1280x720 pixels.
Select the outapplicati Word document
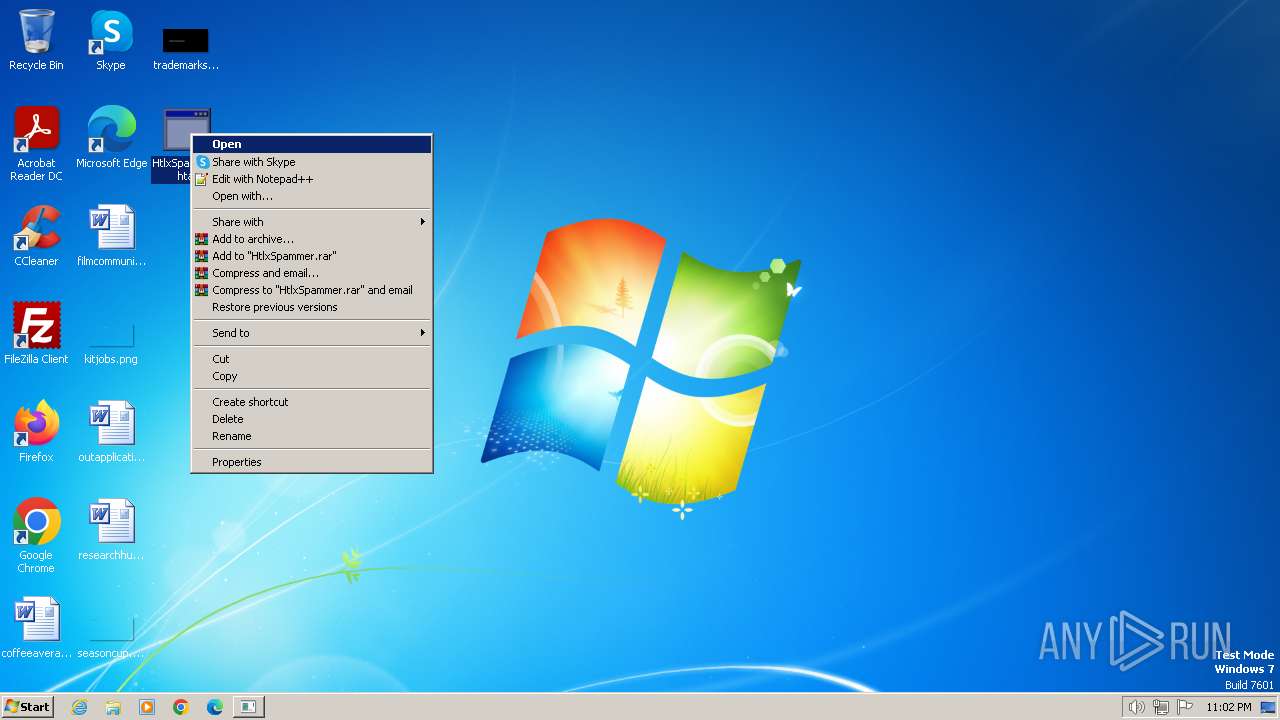click(x=111, y=432)
